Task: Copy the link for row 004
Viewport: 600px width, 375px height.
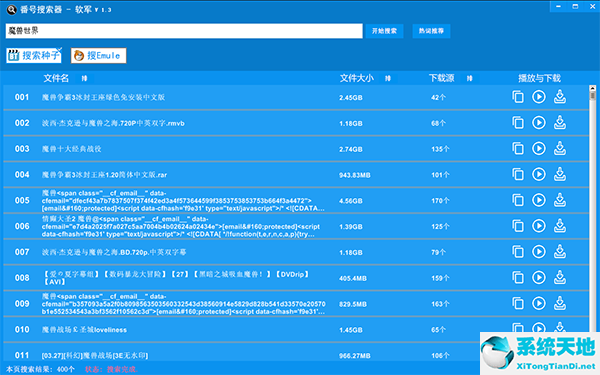Action: tap(518, 174)
